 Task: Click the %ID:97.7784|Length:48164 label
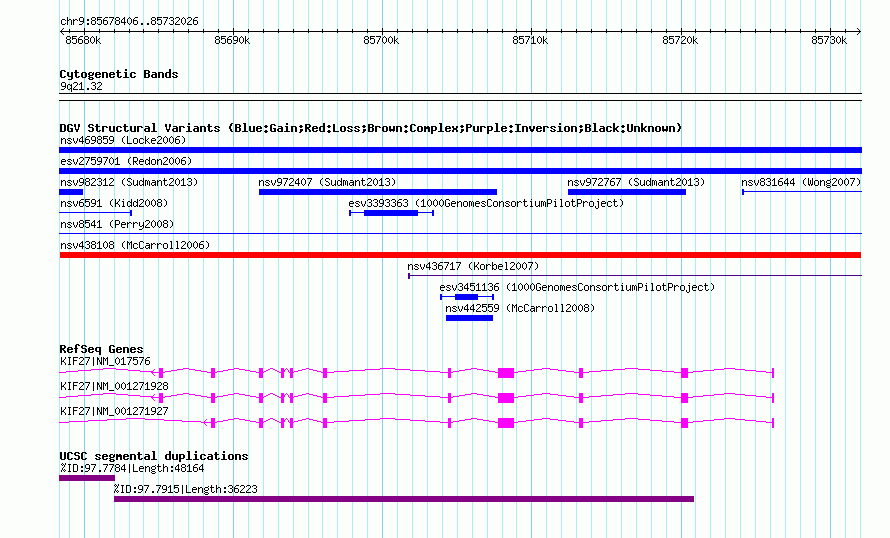click(132, 468)
